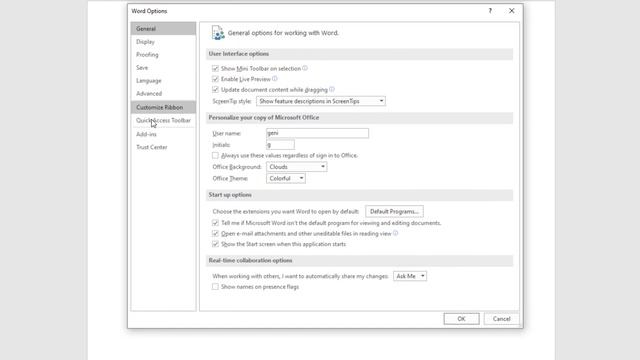Enable Always use these values checkbox

click(215, 156)
